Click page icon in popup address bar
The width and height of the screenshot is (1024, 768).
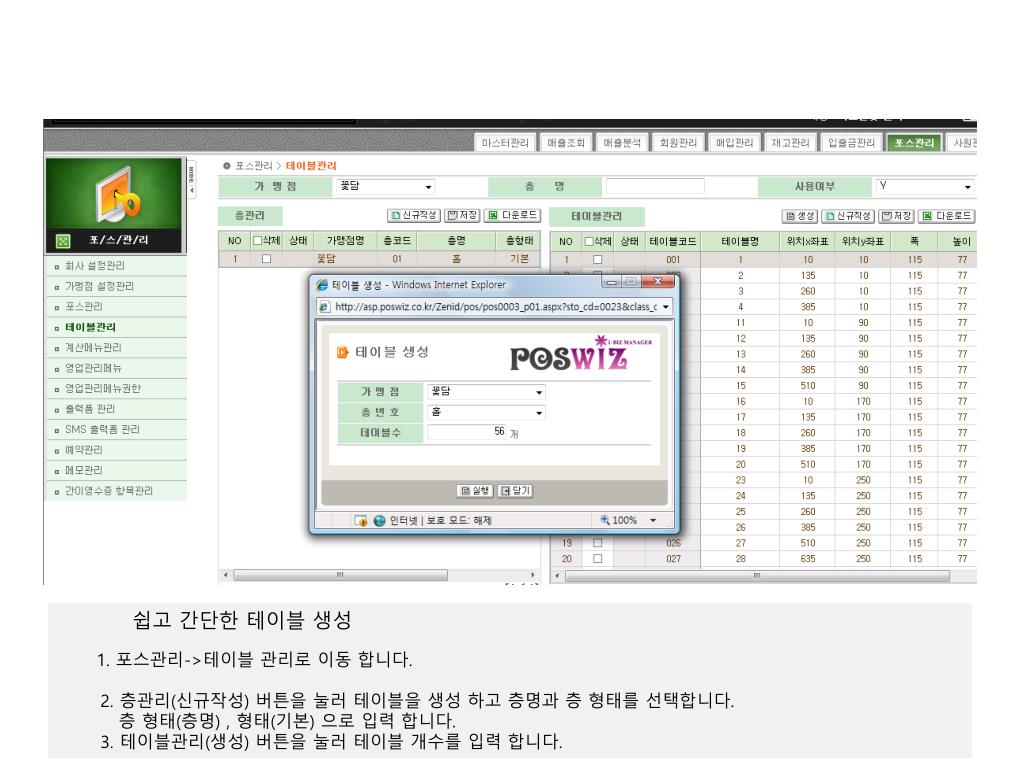point(325,307)
